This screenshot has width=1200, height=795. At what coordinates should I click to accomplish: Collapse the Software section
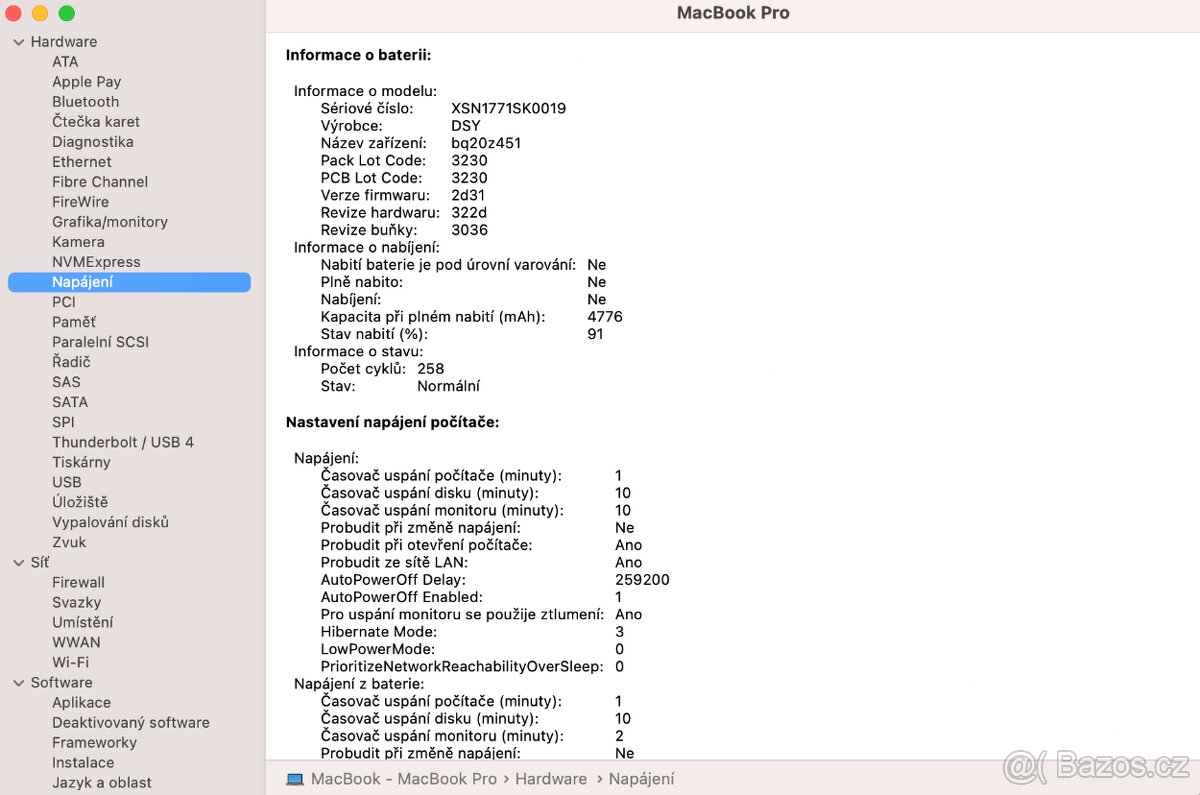pos(19,683)
